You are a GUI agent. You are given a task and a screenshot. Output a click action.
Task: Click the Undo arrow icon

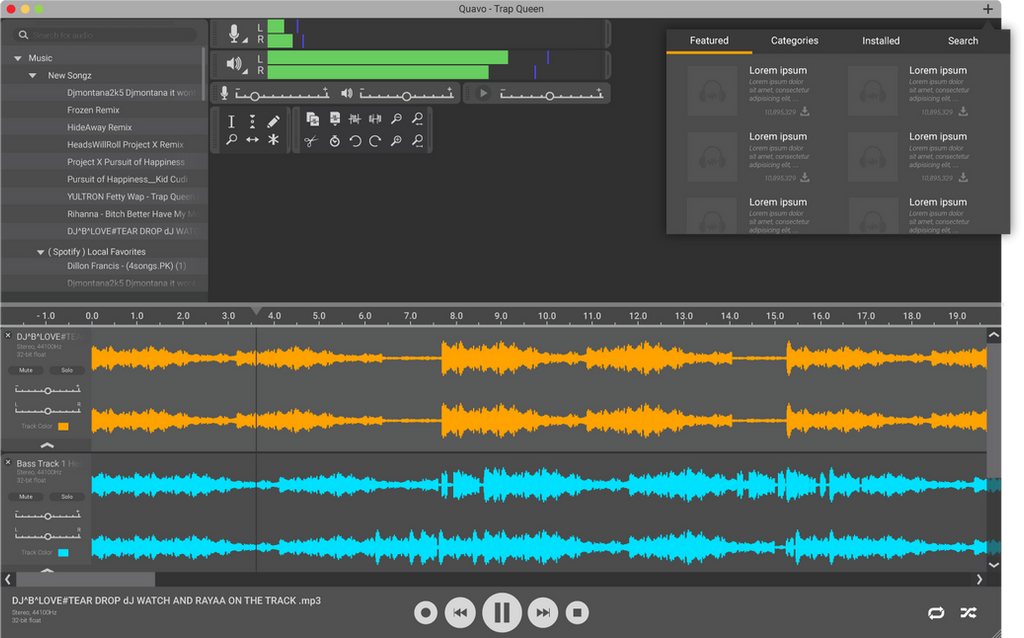[x=355, y=141]
